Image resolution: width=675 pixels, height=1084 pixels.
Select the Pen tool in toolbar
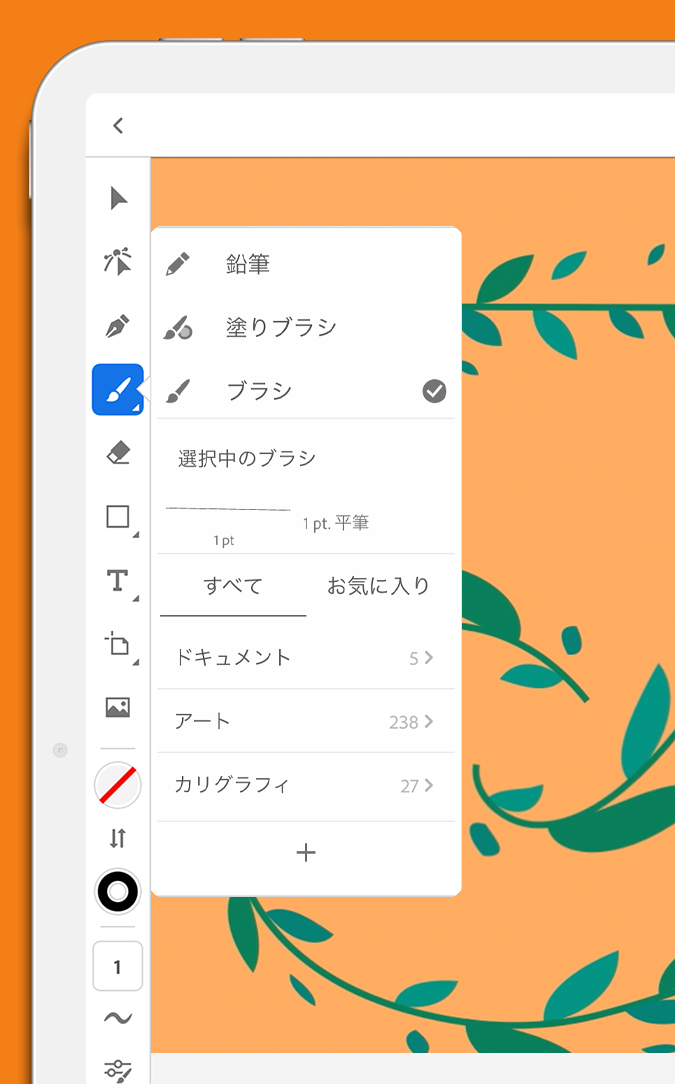(x=118, y=325)
